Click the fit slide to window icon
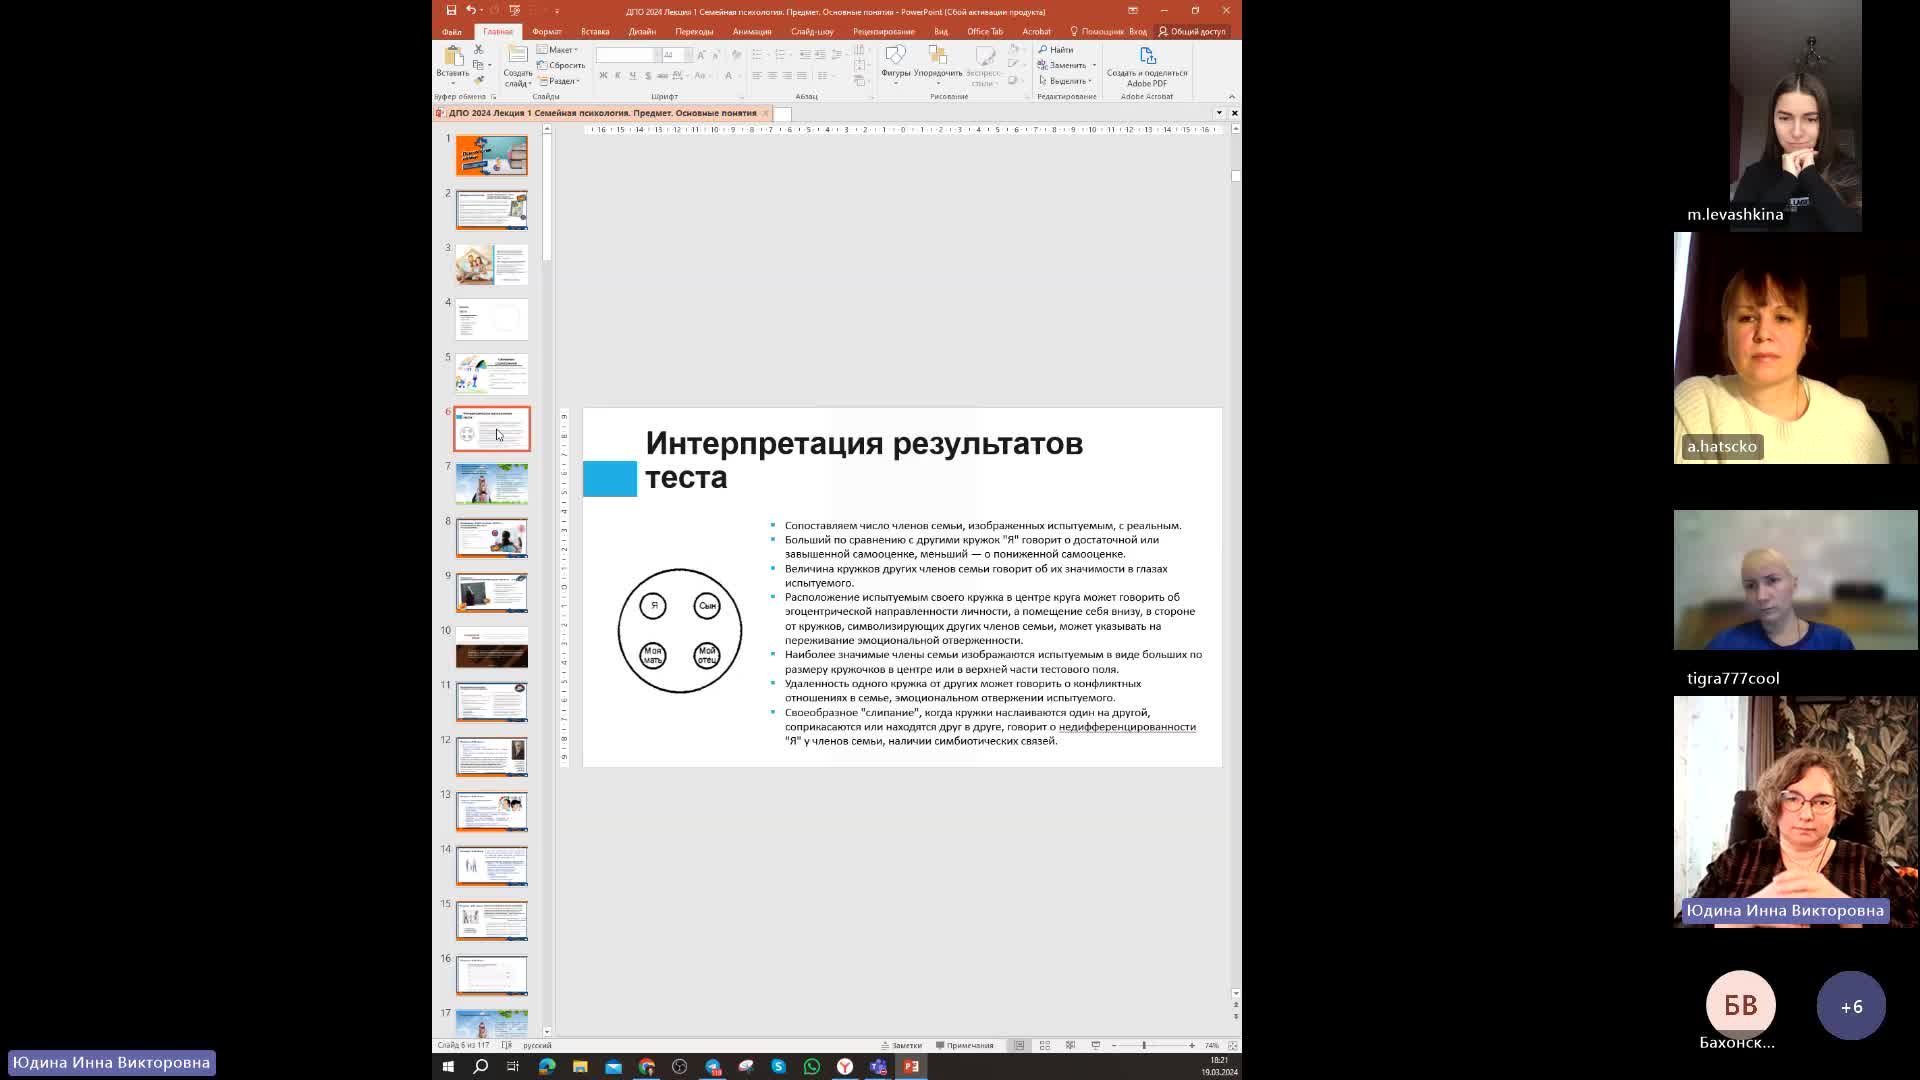Viewport: 1920px width, 1080px height. click(x=1233, y=1045)
